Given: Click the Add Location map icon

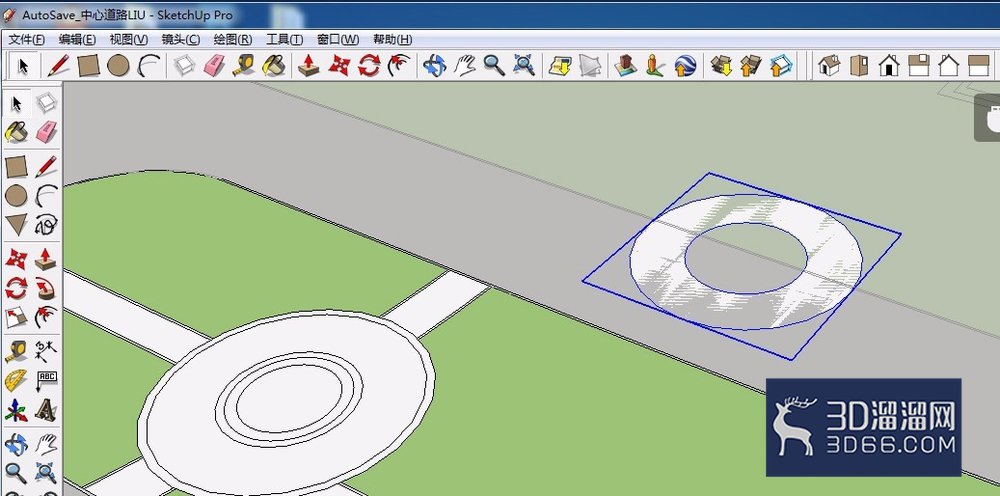Looking at the screenshot, I should tap(561, 65).
